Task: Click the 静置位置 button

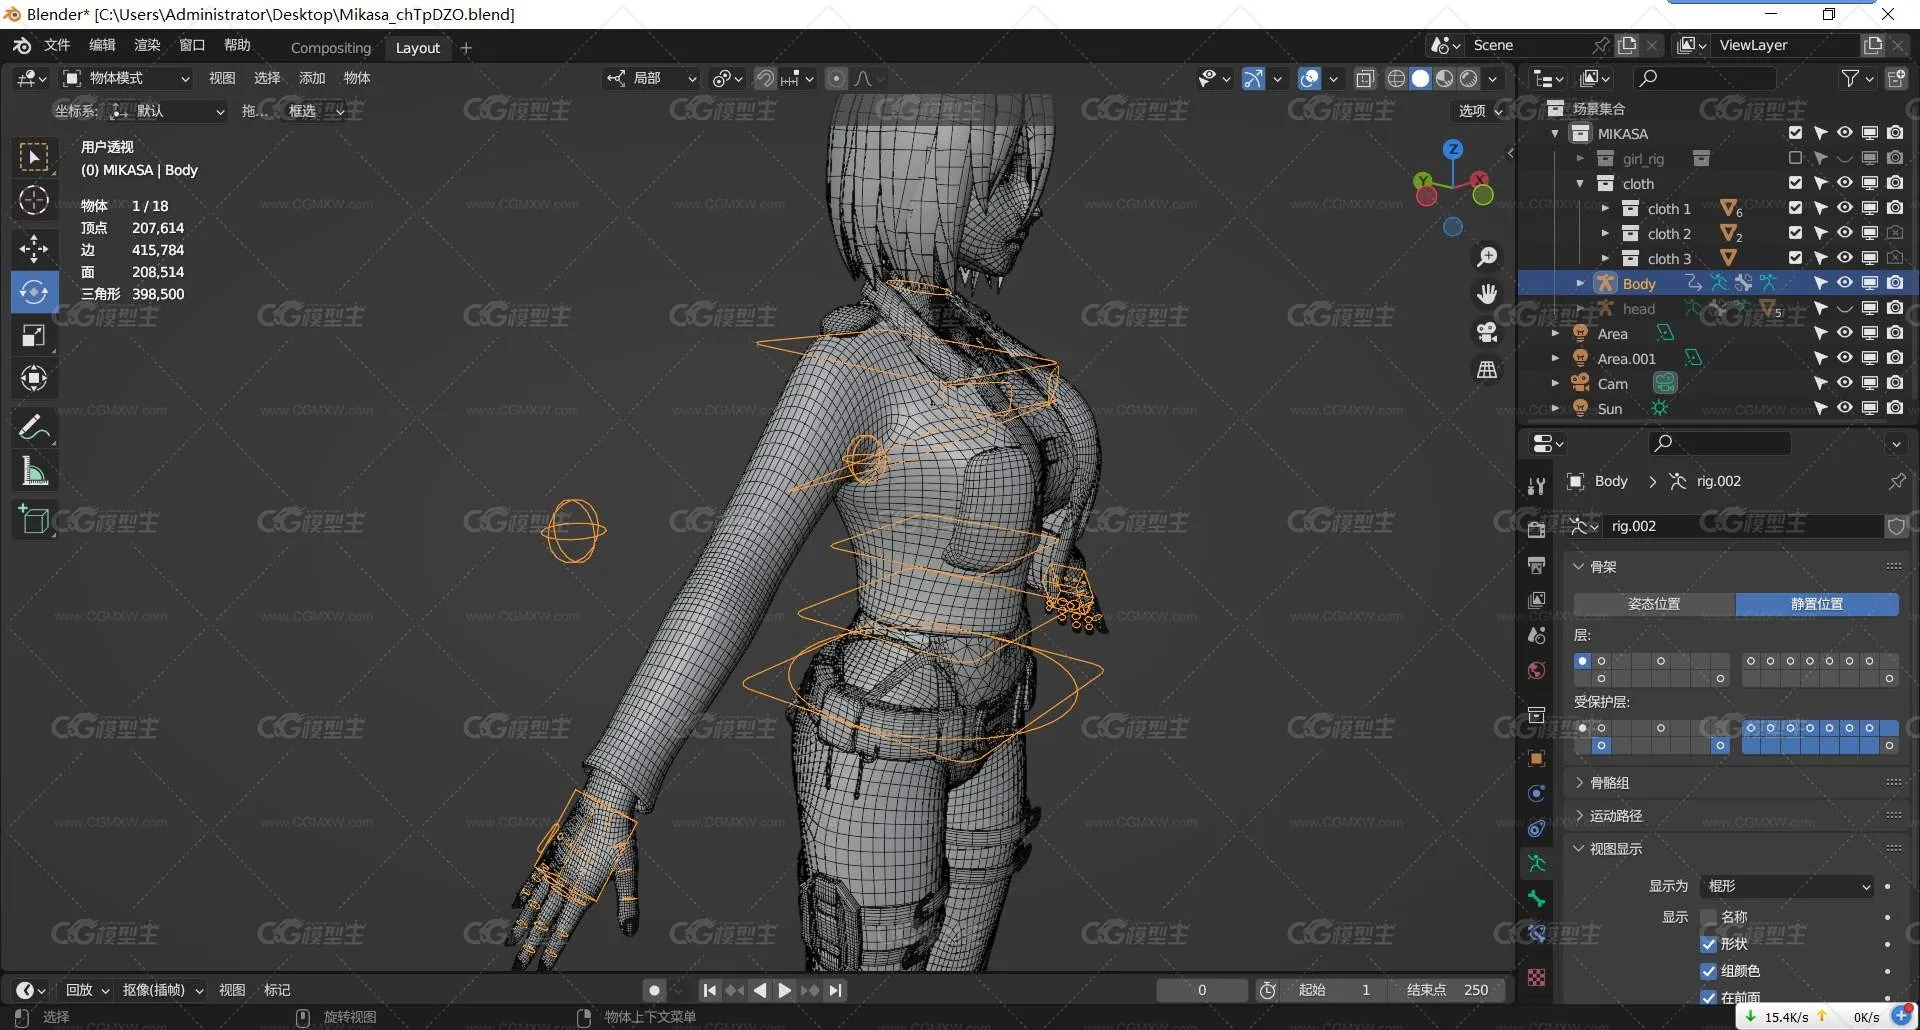Action: (1817, 604)
